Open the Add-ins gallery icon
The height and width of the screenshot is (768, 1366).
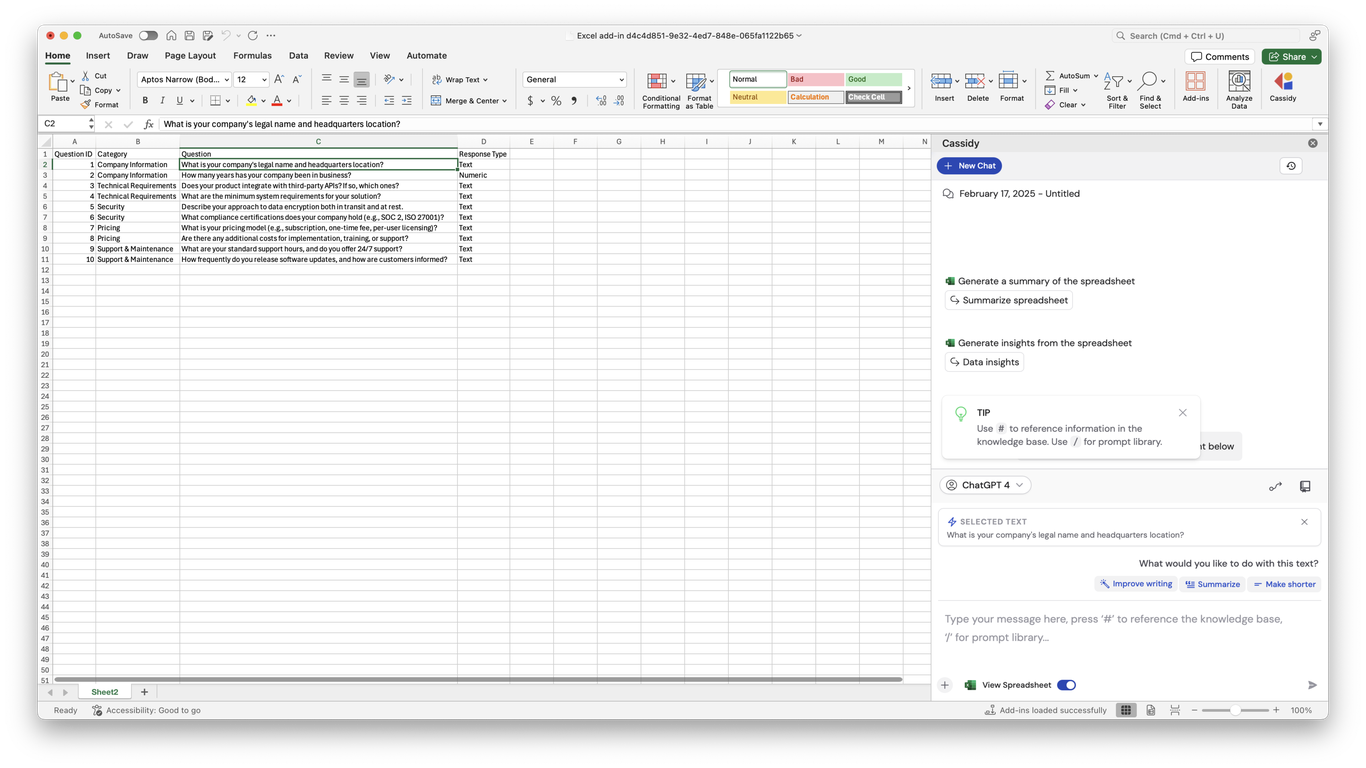pos(1195,81)
